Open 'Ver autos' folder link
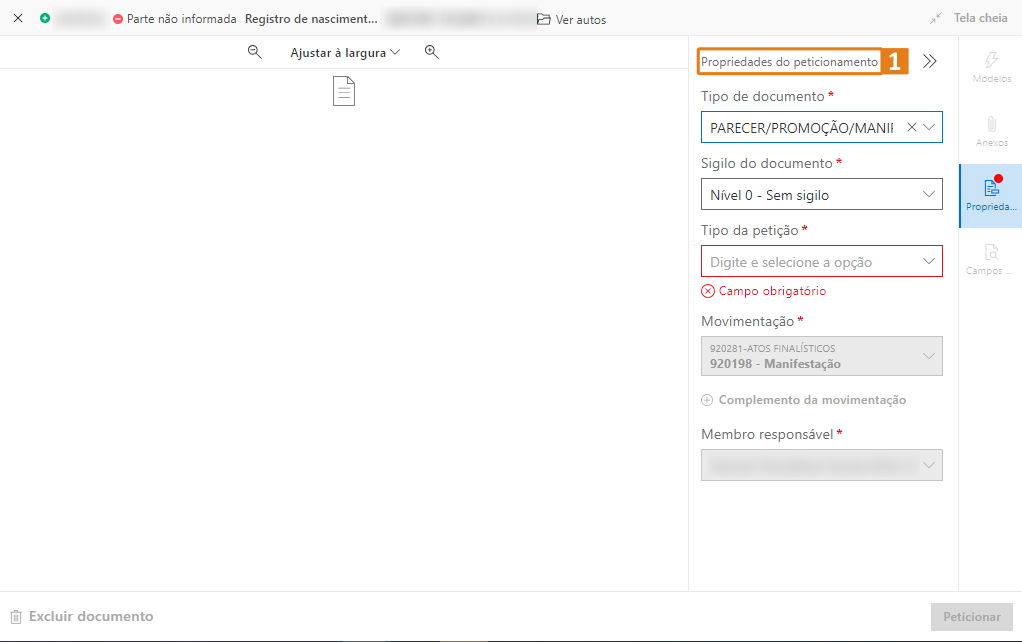The width and height of the screenshot is (1022, 642). [571, 19]
